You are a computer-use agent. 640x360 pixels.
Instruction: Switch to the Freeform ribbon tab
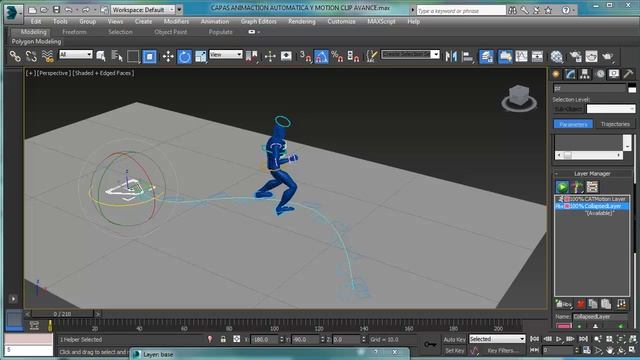[x=74, y=32]
